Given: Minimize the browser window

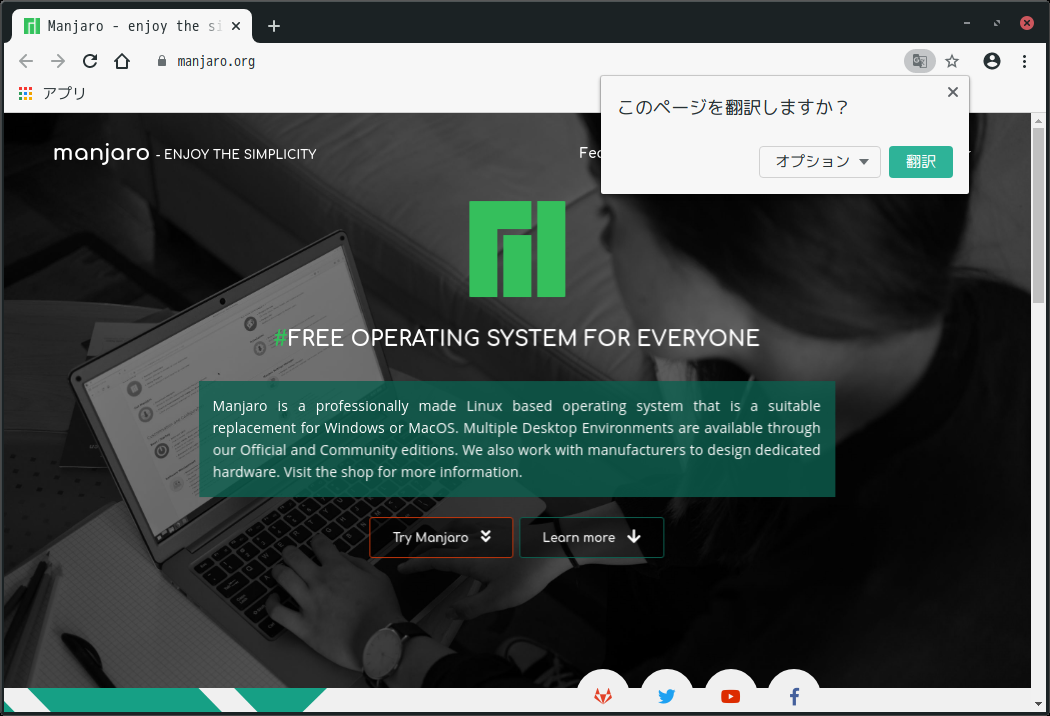Looking at the screenshot, I should point(967,23).
